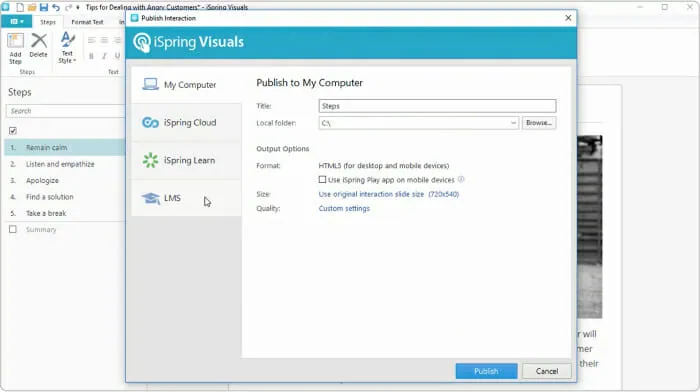Click the iSpring Visuals logo icon
700x392 pixels.
(x=142, y=42)
